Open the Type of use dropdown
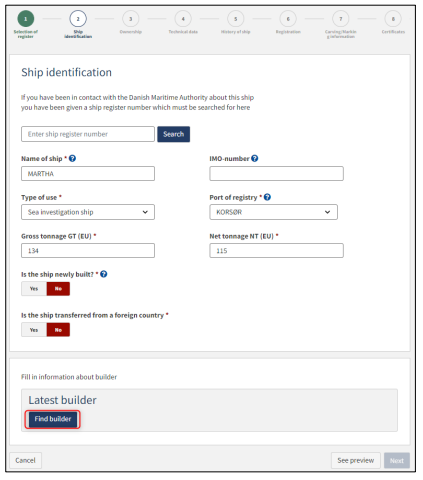The width and height of the screenshot is (423, 480). coord(88,212)
